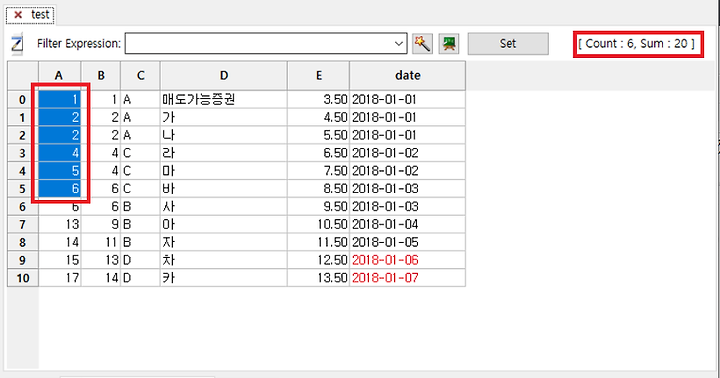Select row header 4
Image resolution: width=720 pixels, height=378 pixels.
pyautogui.click(x=23, y=171)
